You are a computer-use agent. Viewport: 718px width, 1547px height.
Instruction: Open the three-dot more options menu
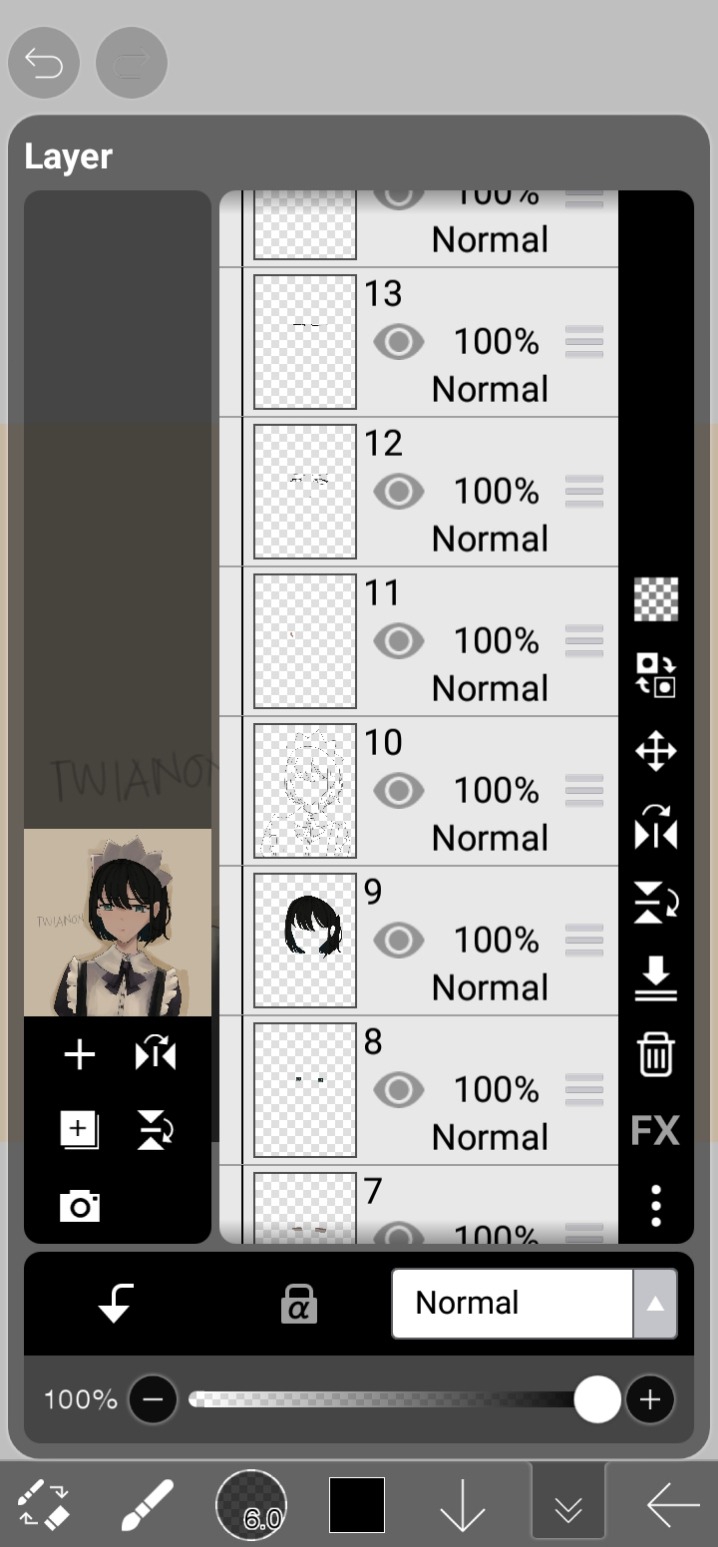[656, 1206]
